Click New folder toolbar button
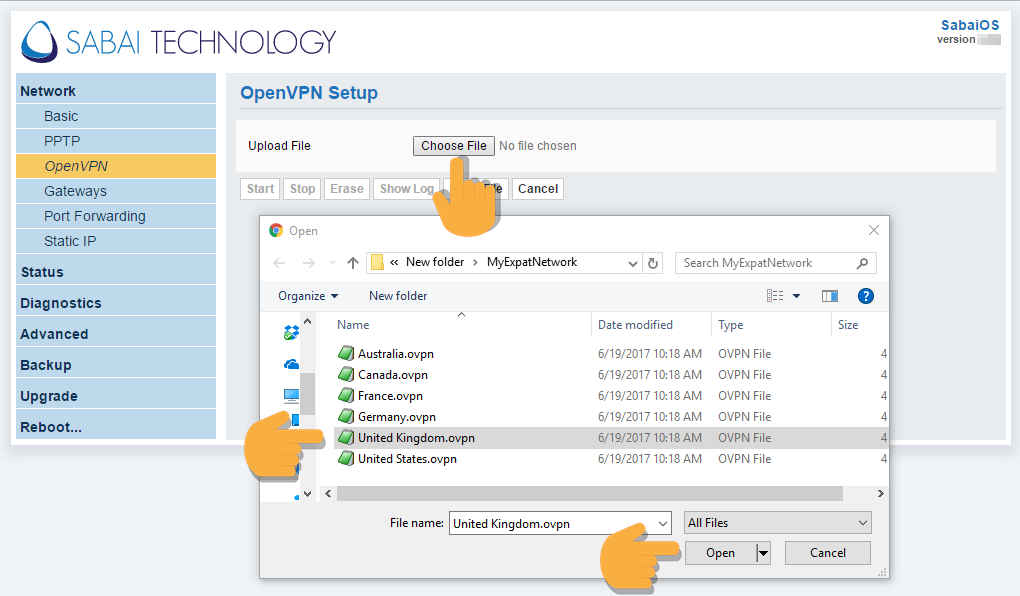1020x596 pixels. point(398,296)
